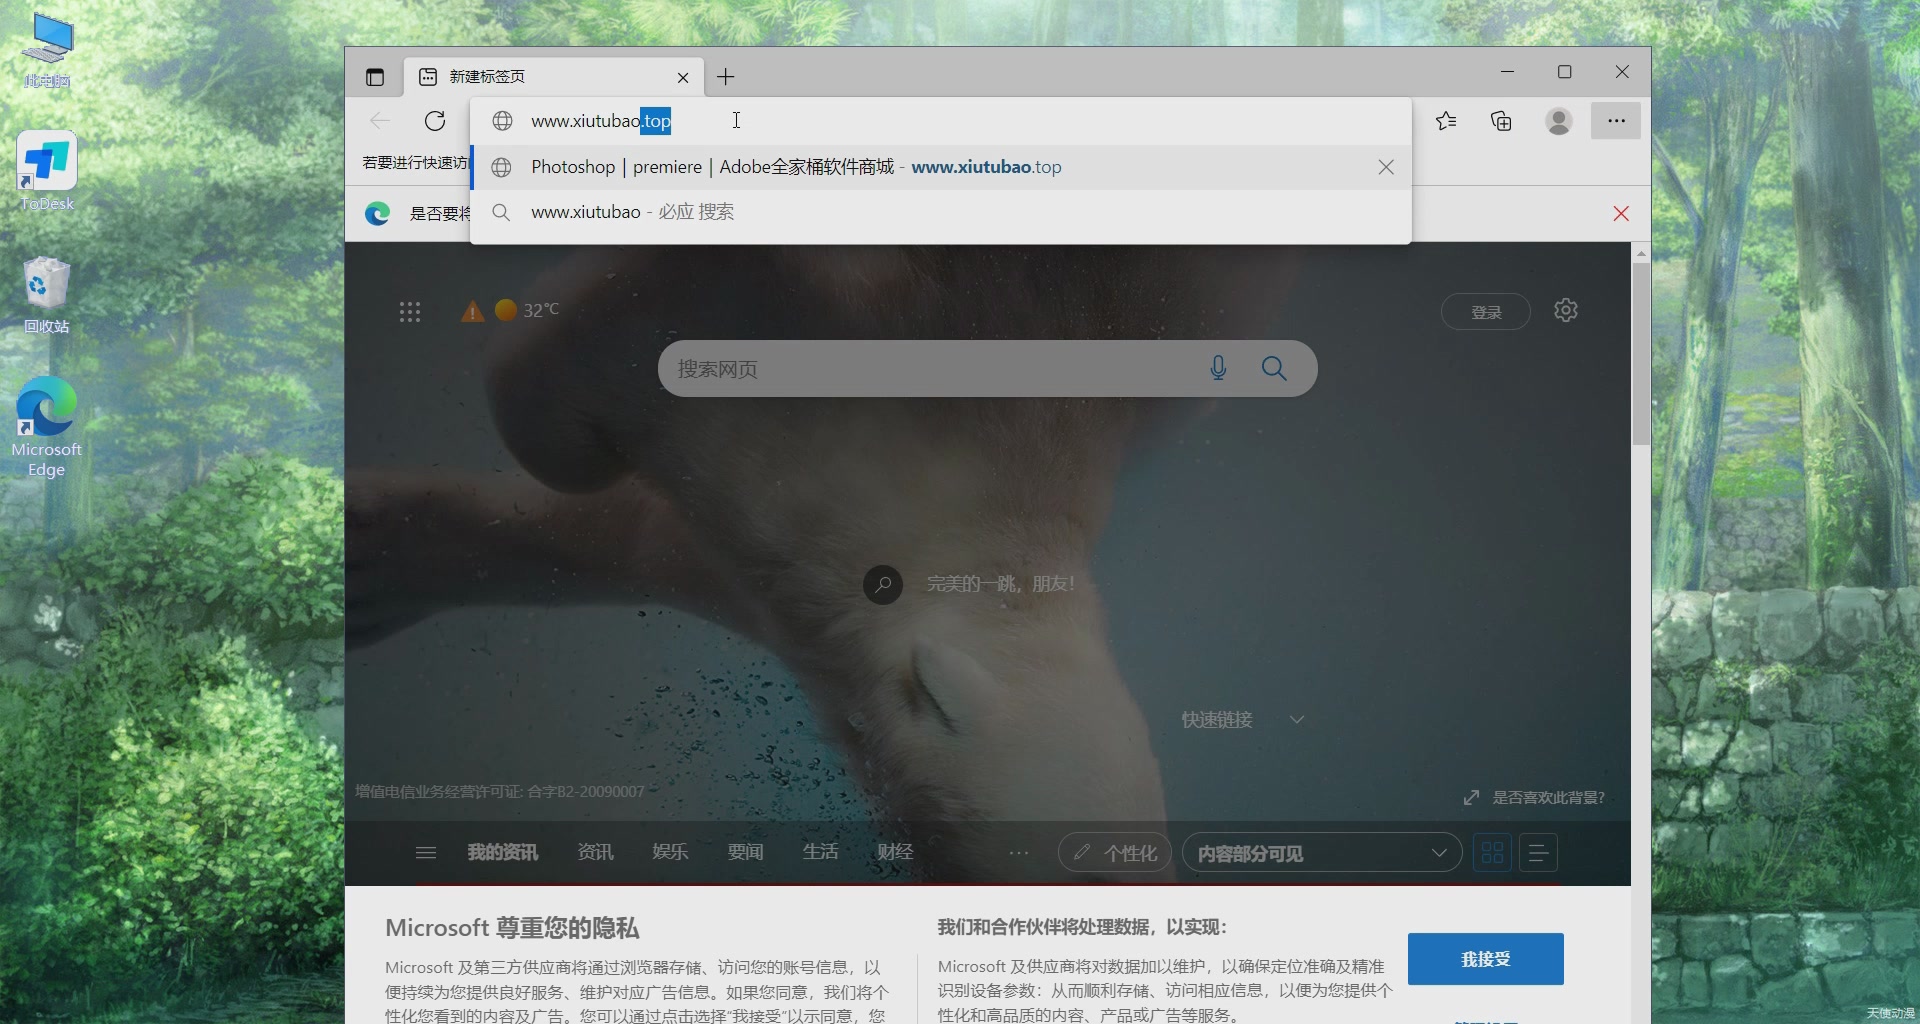Open the news feed hamburger menu
This screenshot has height=1024, width=1920.
pyautogui.click(x=426, y=853)
